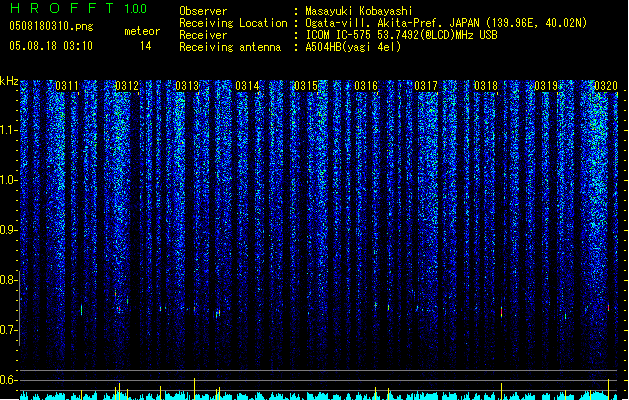Image resolution: width=629 pixels, height=400 pixels.
Task: Click the Observer field label
Action: (x=203, y=11)
